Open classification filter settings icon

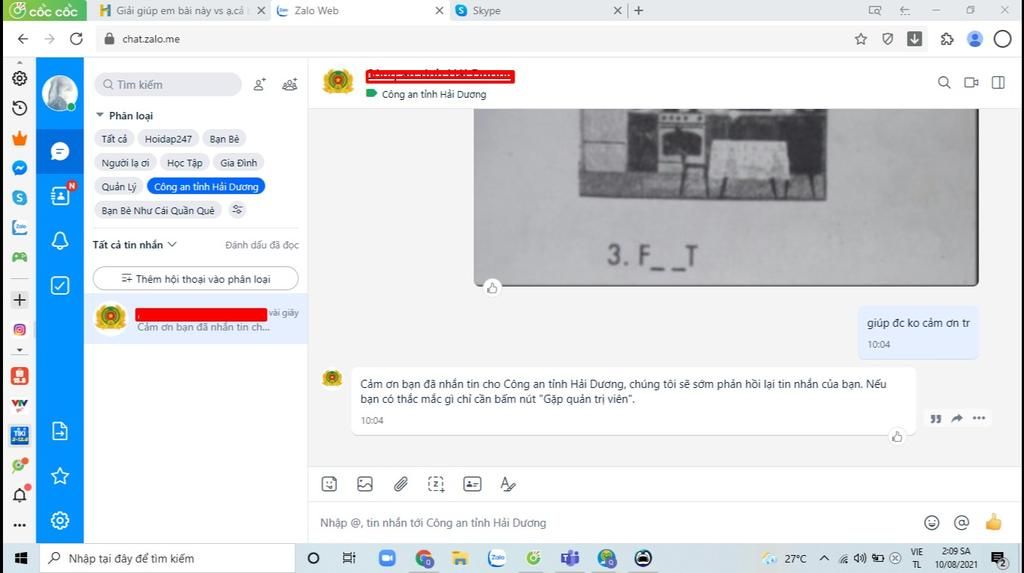pyautogui.click(x=237, y=210)
